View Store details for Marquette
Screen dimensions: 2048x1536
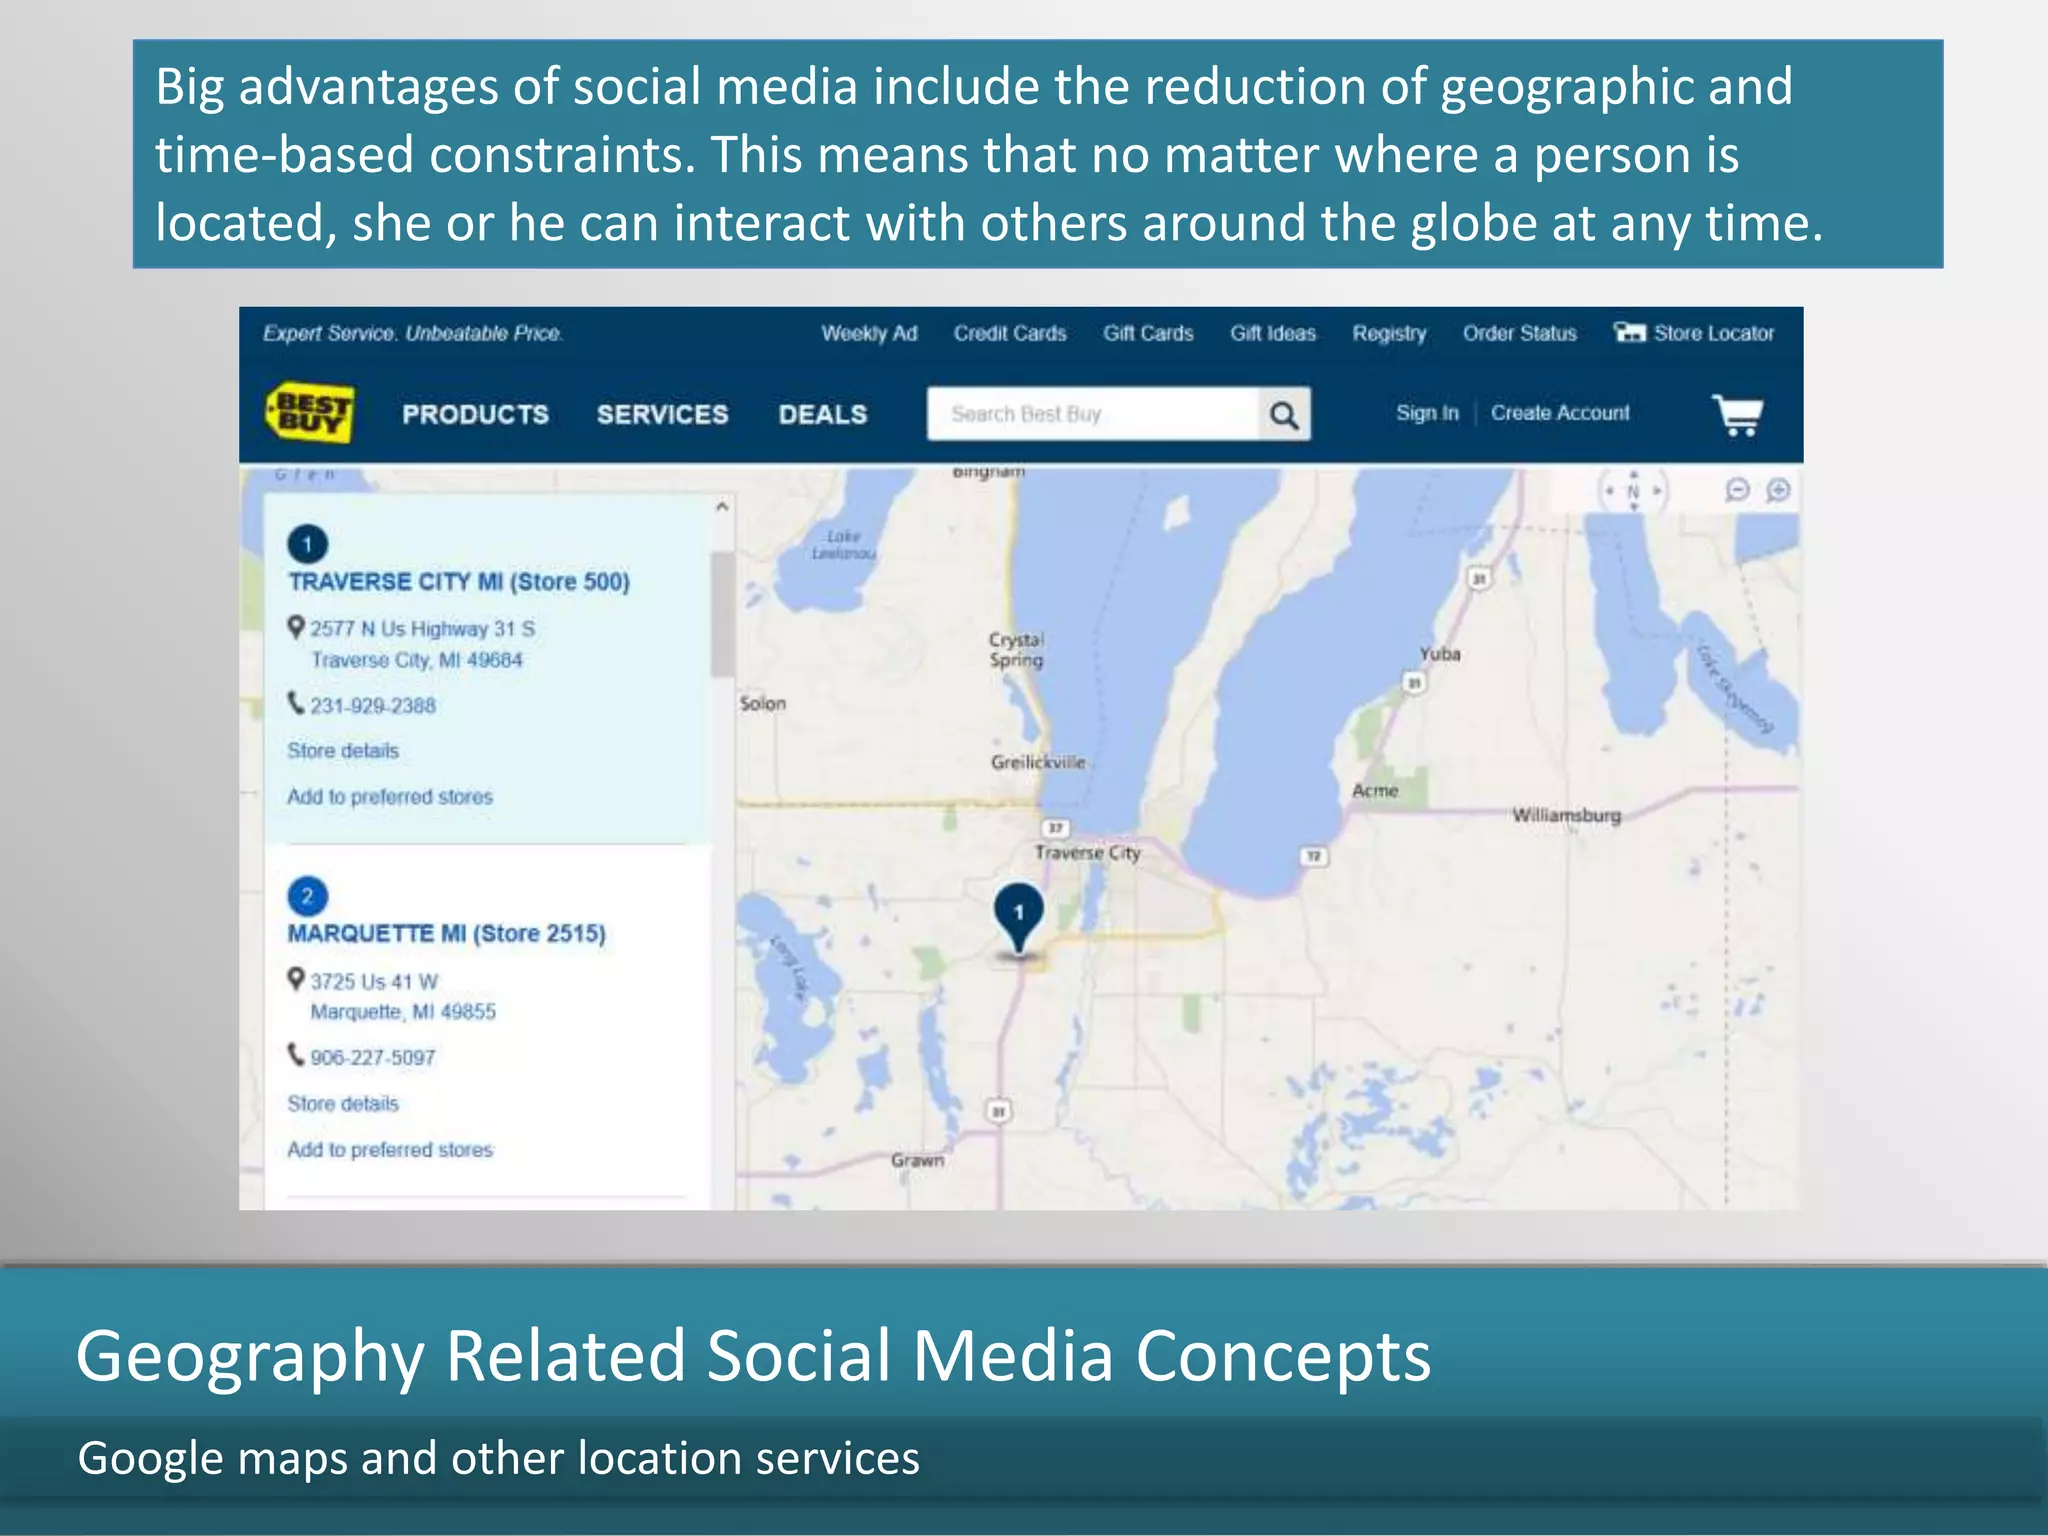pos(343,1104)
